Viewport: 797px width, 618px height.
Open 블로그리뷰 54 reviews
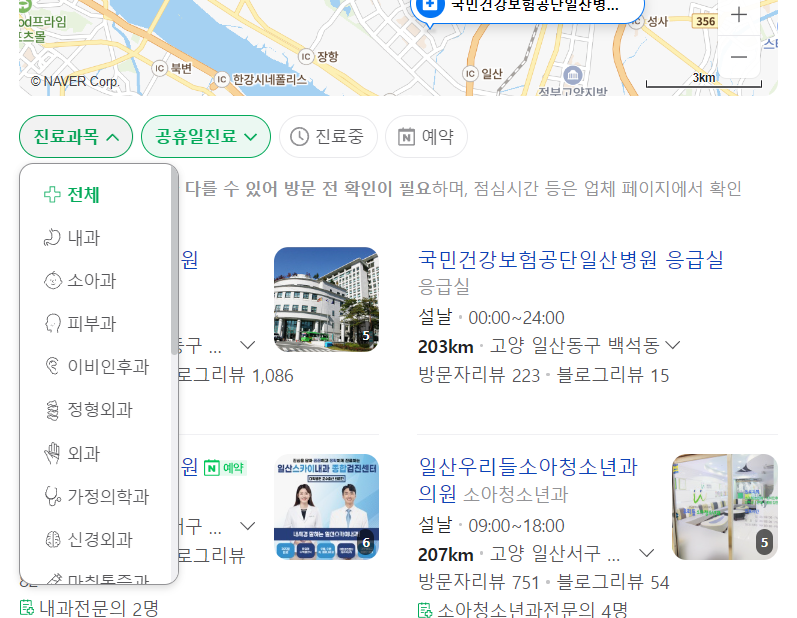613,582
